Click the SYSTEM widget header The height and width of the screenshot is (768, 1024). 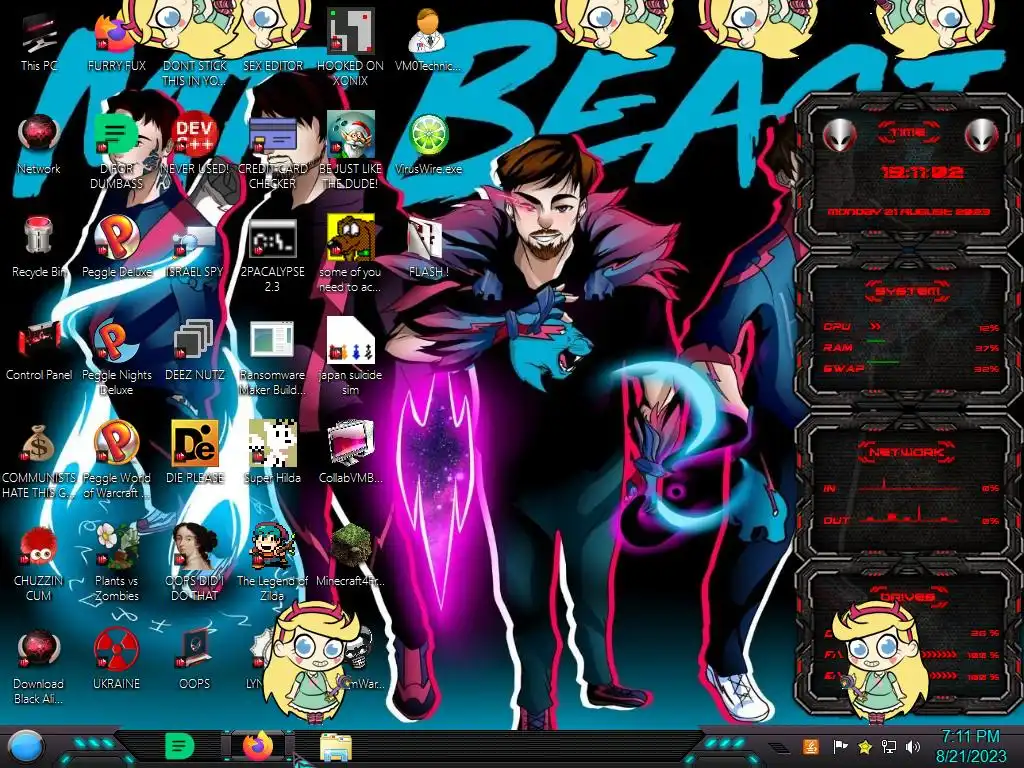[x=908, y=291]
